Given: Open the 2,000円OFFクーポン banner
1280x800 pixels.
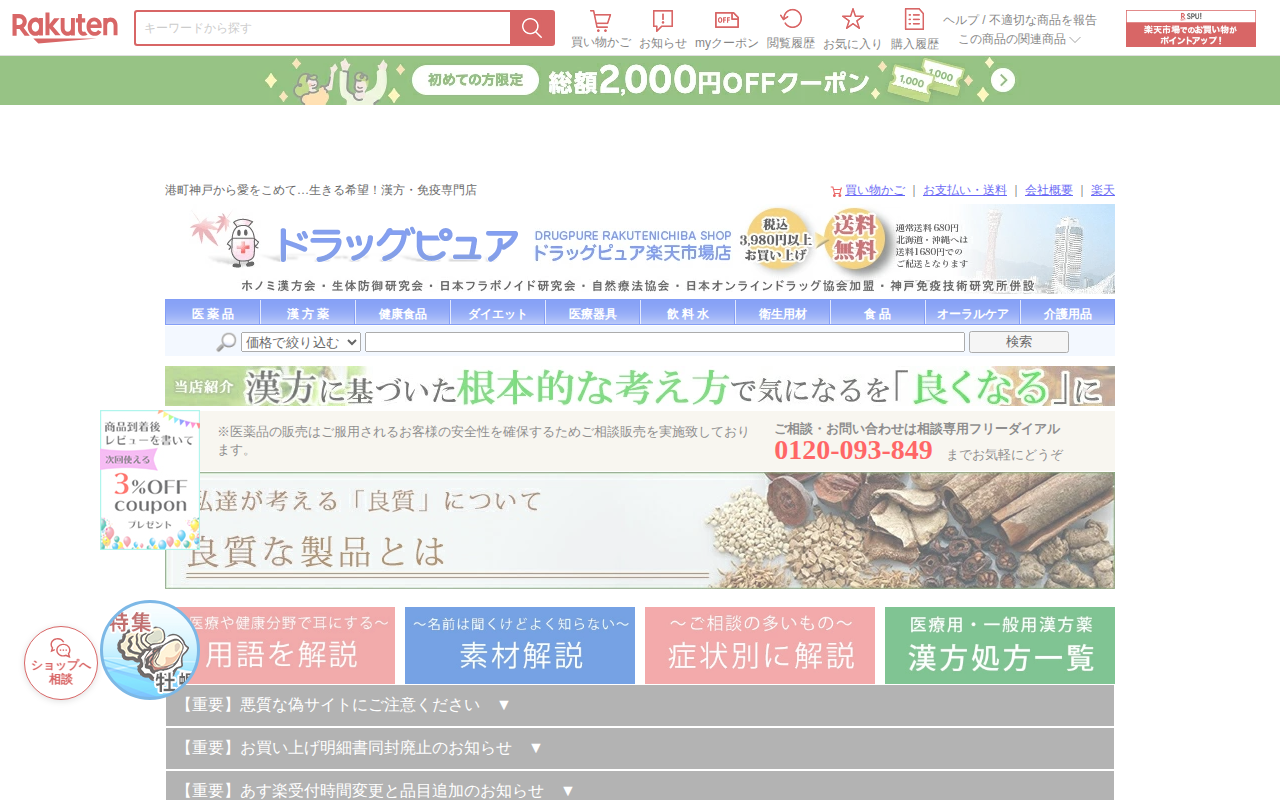Looking at the screenshot, I should click(640, 80).
